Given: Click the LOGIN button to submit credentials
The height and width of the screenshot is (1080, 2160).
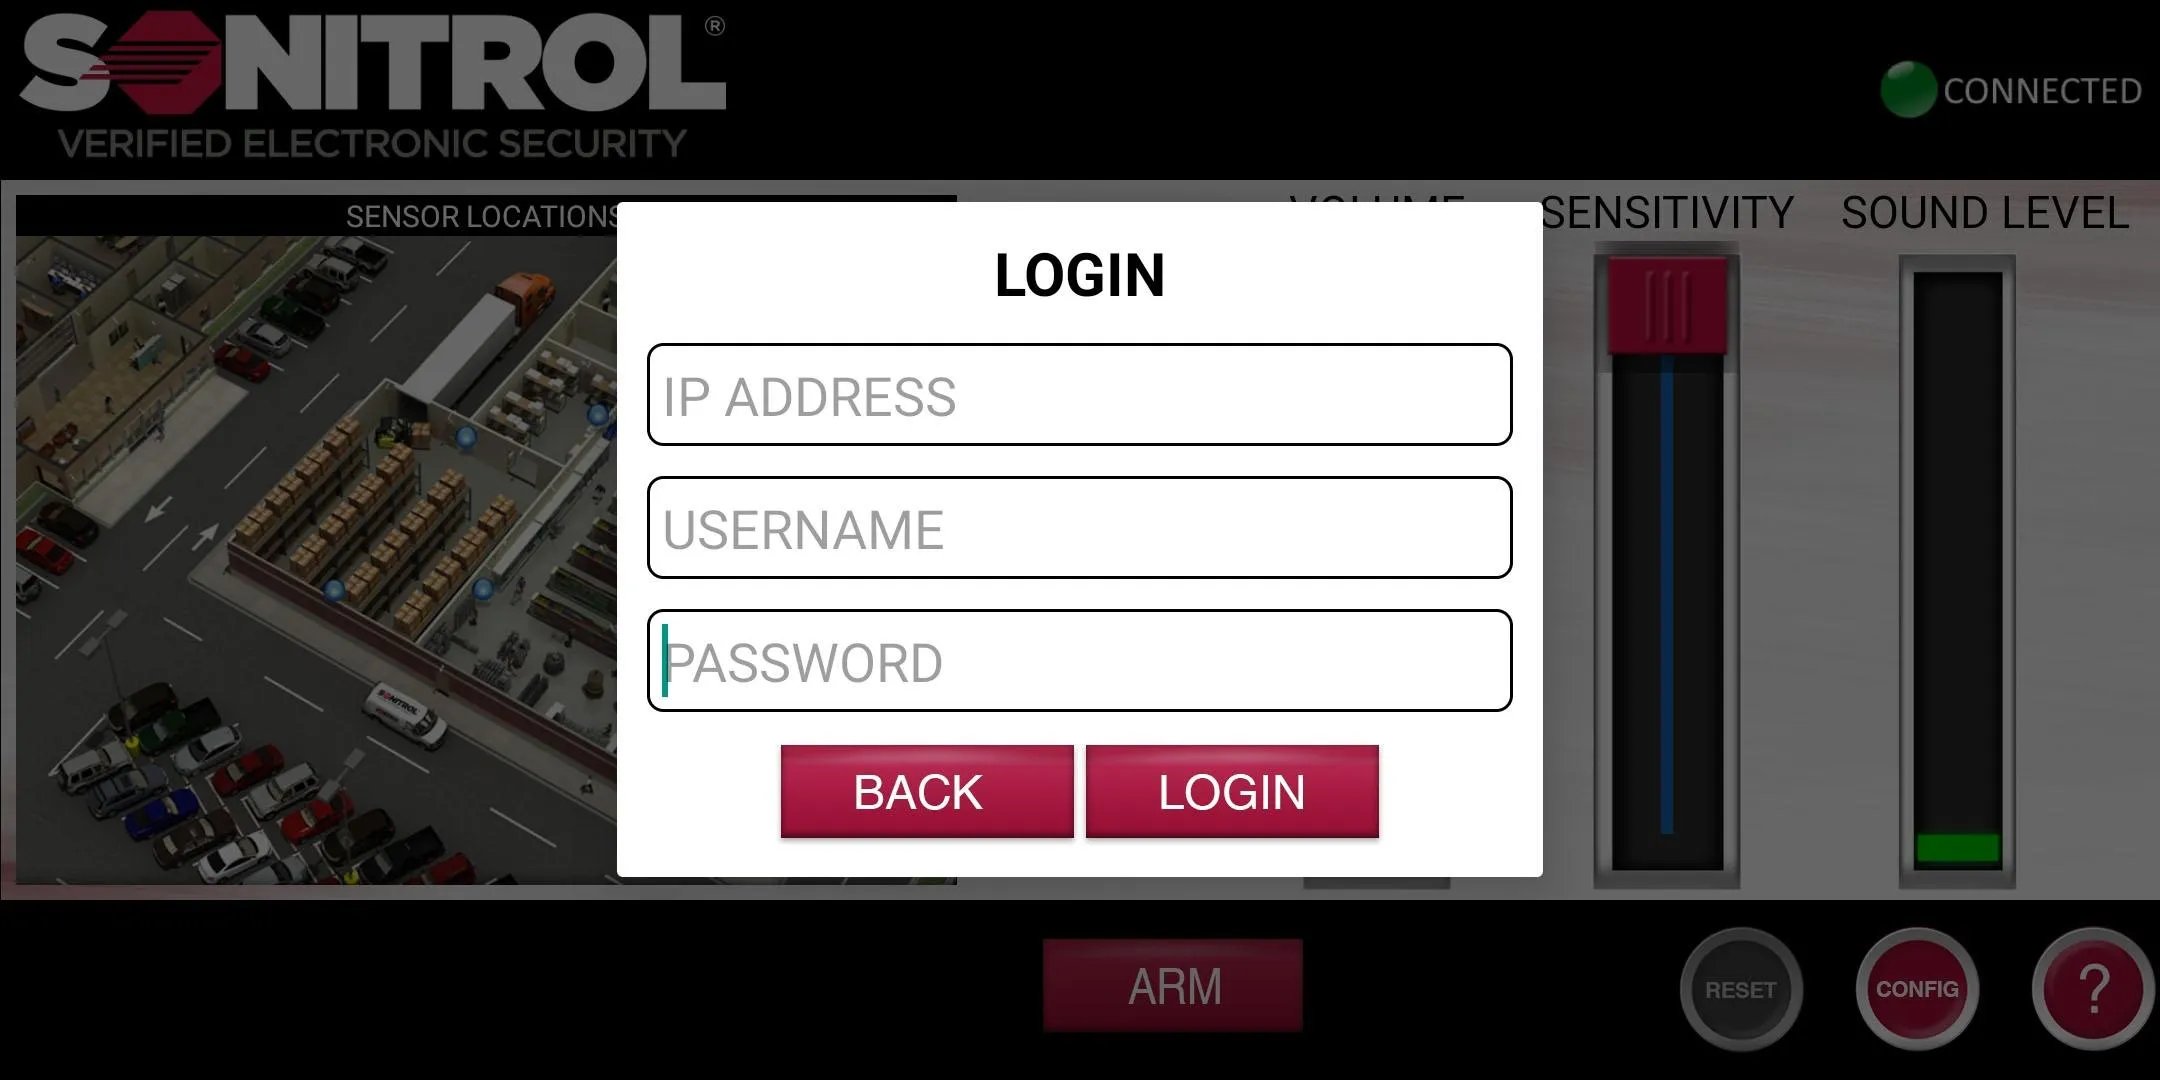Looking at the screenshot, I should click(1232, 792).
